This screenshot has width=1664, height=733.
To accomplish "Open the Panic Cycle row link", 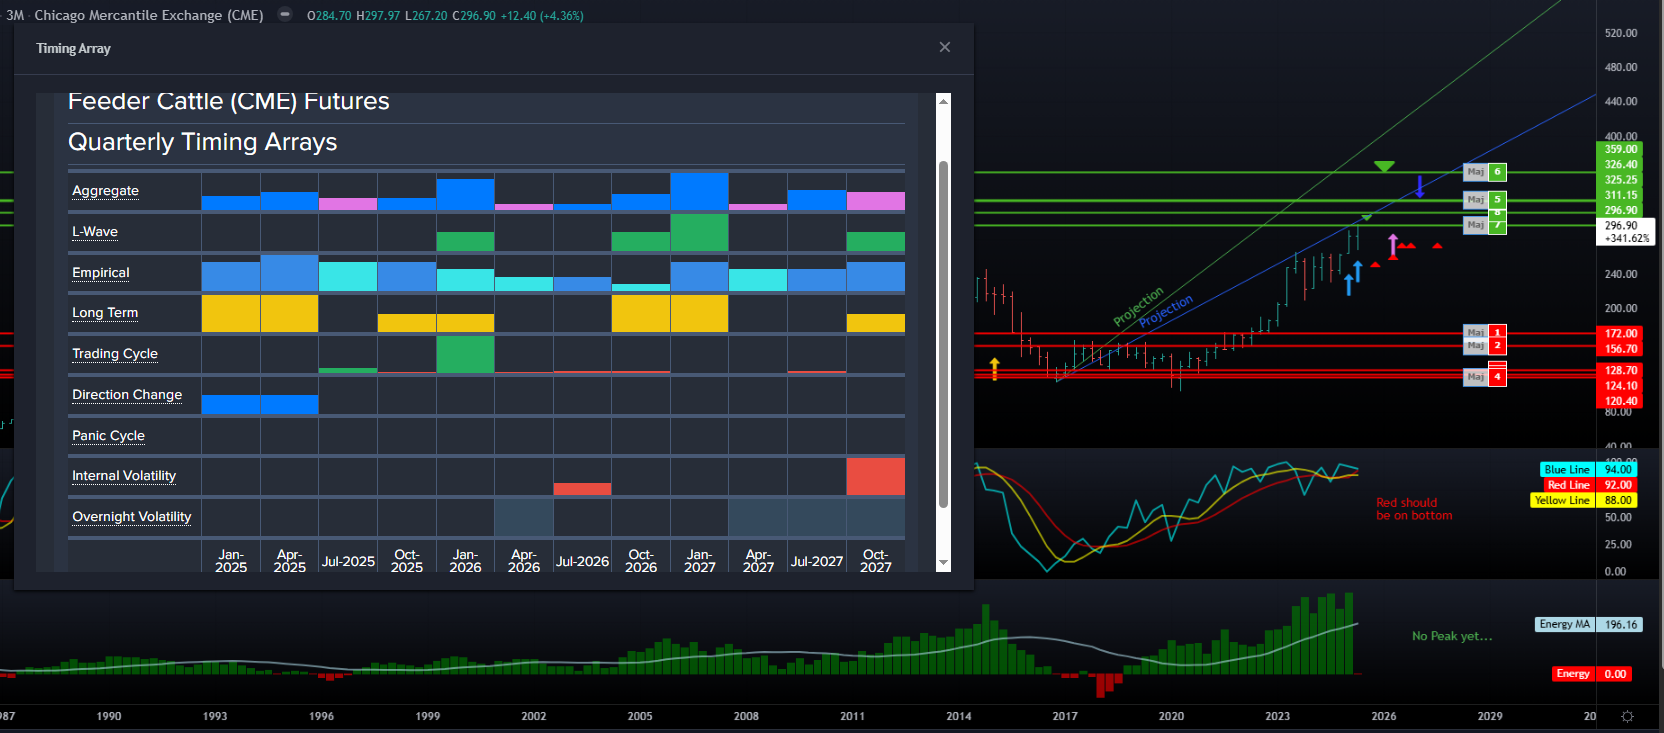I will pos(108,436).
